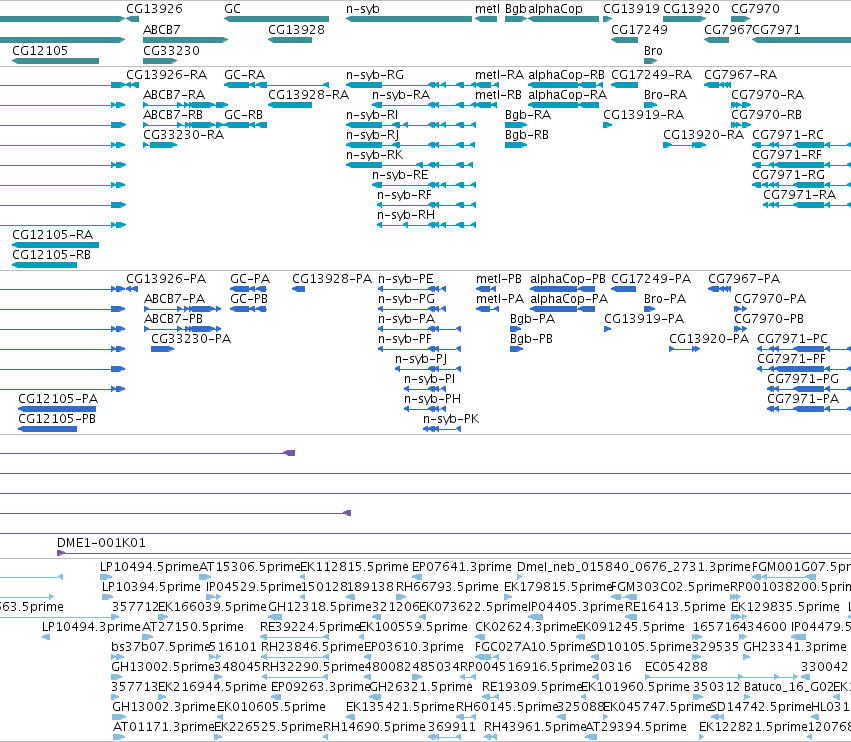The image size is (851, 742).
Task: Click EST GH13002.5prime
Action: (x=117, y=677)
